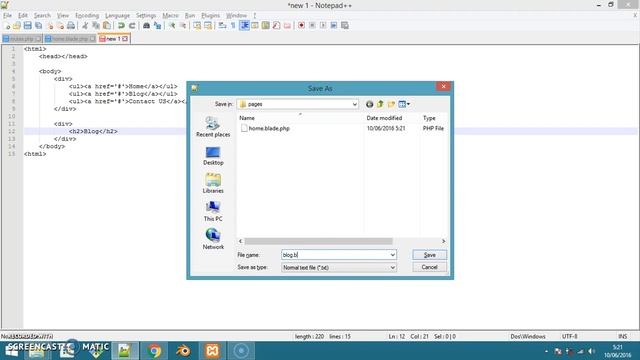Viewport: 640px width, 360px height.
Task: Click the UTF-8 encoding status bar entry
Action: (569, 337)
